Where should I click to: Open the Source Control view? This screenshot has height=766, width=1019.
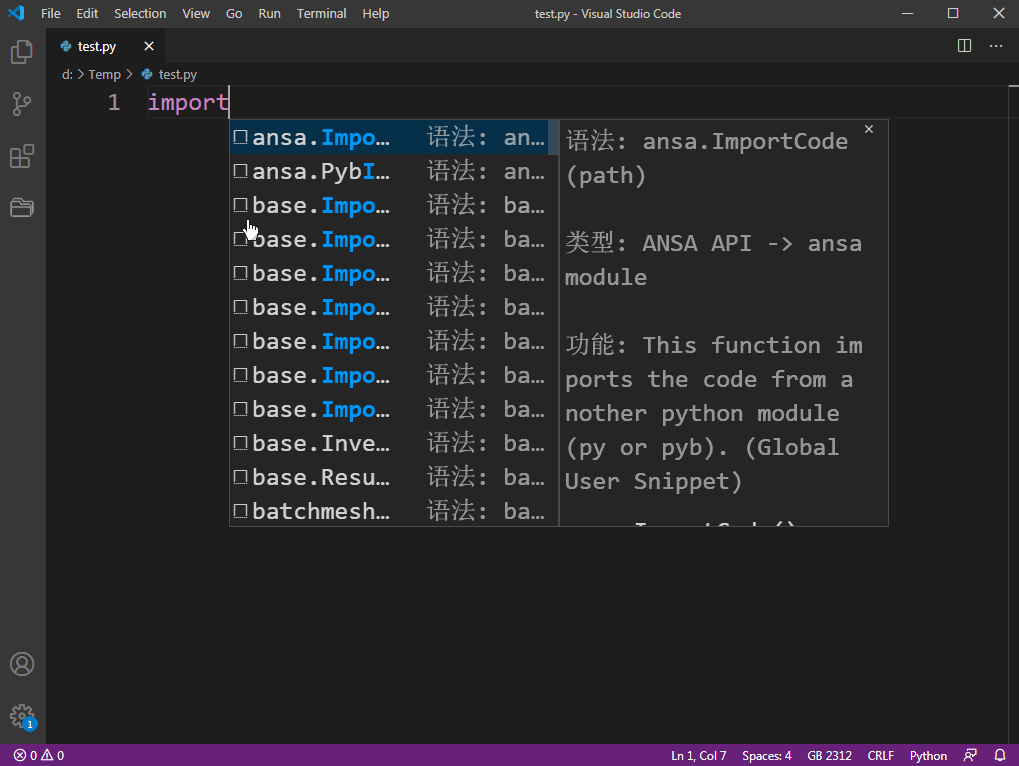(x=21, y=104)
